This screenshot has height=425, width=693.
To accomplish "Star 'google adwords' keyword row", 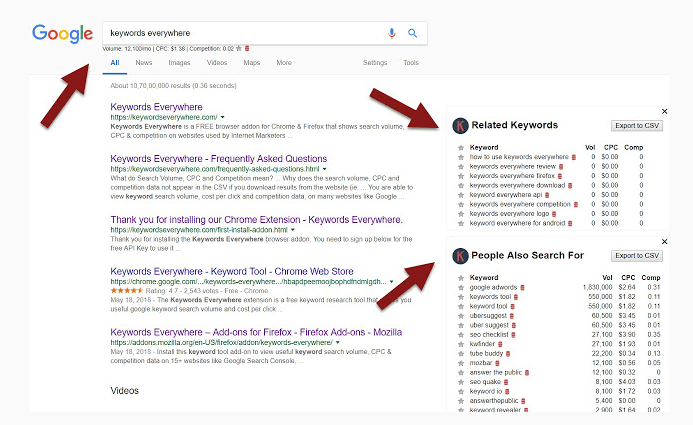I will pyautogui.click(x=461, y=288).
